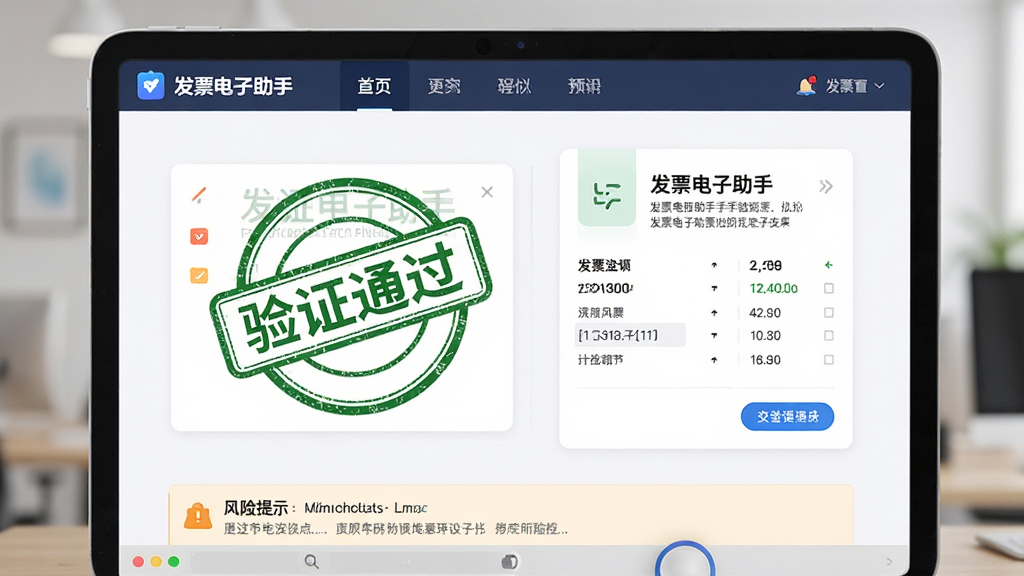
Task: Click the yellow window minimize dot
Action: point(156,562)
